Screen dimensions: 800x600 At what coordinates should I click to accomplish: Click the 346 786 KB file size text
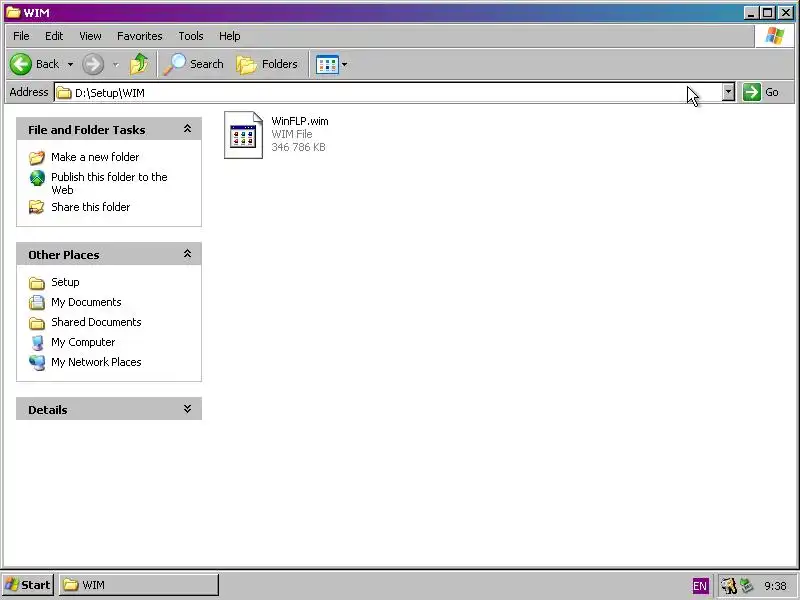click(298, 147)
